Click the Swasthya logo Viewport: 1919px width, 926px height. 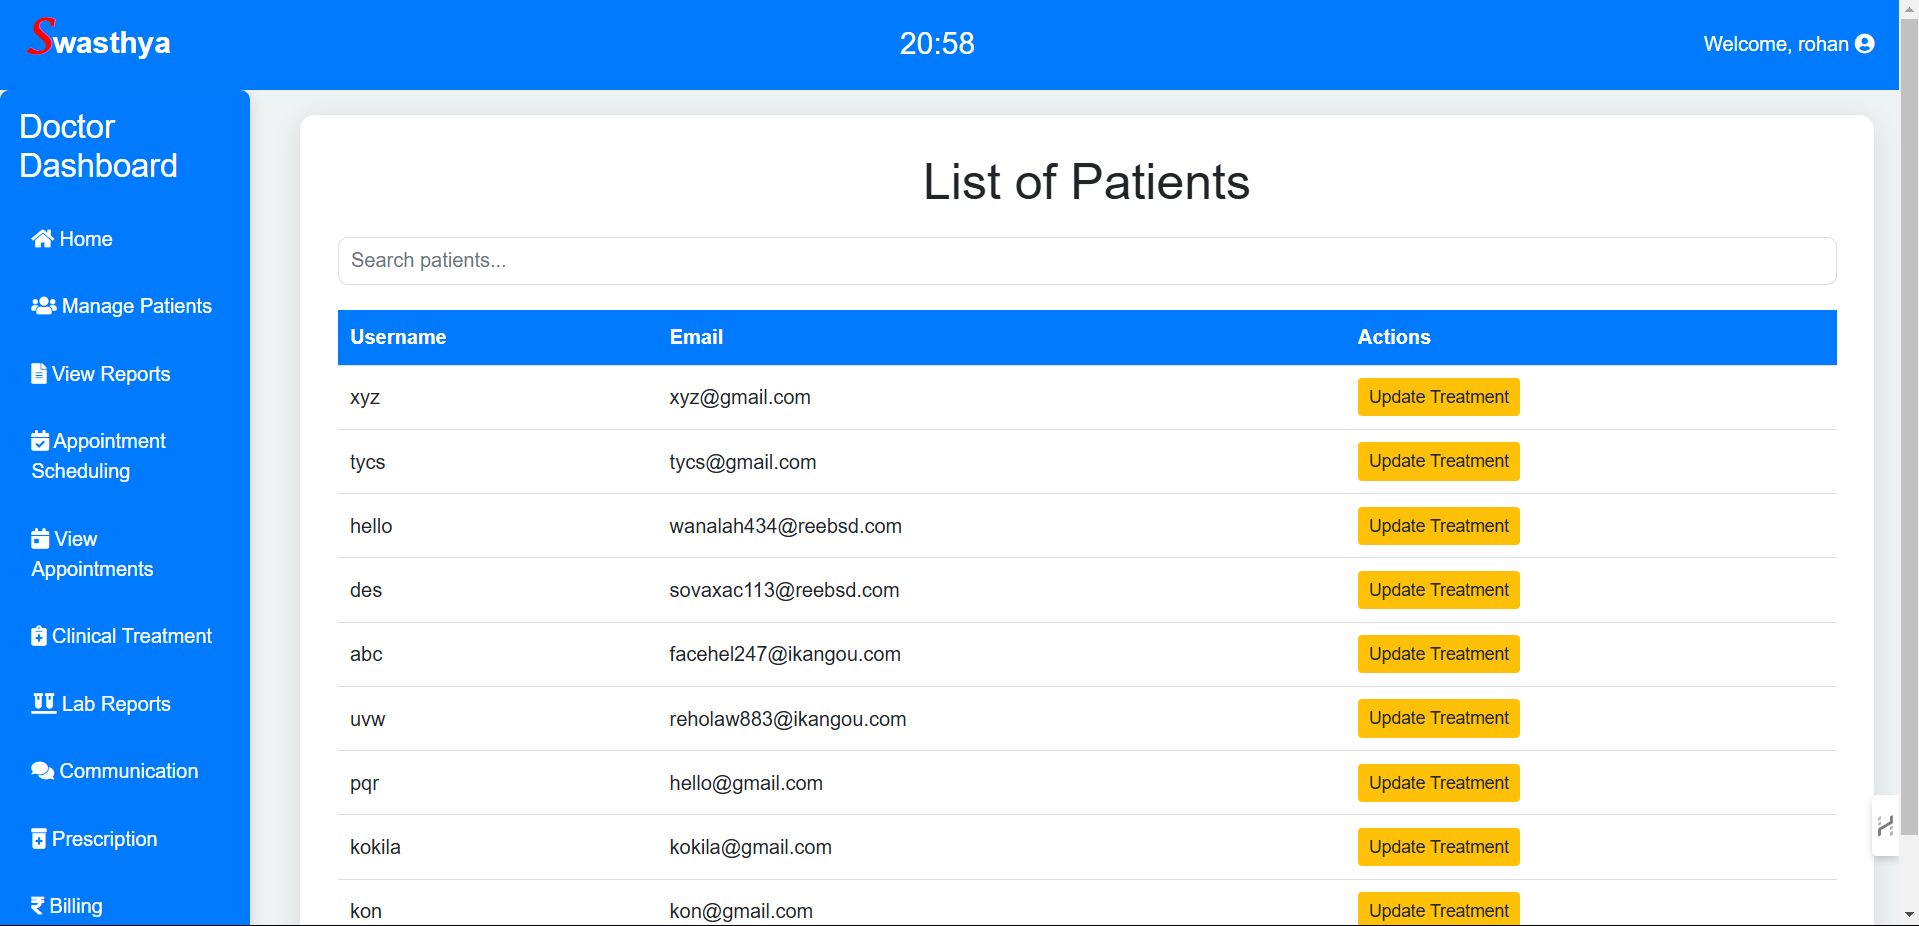click(97, 40)
